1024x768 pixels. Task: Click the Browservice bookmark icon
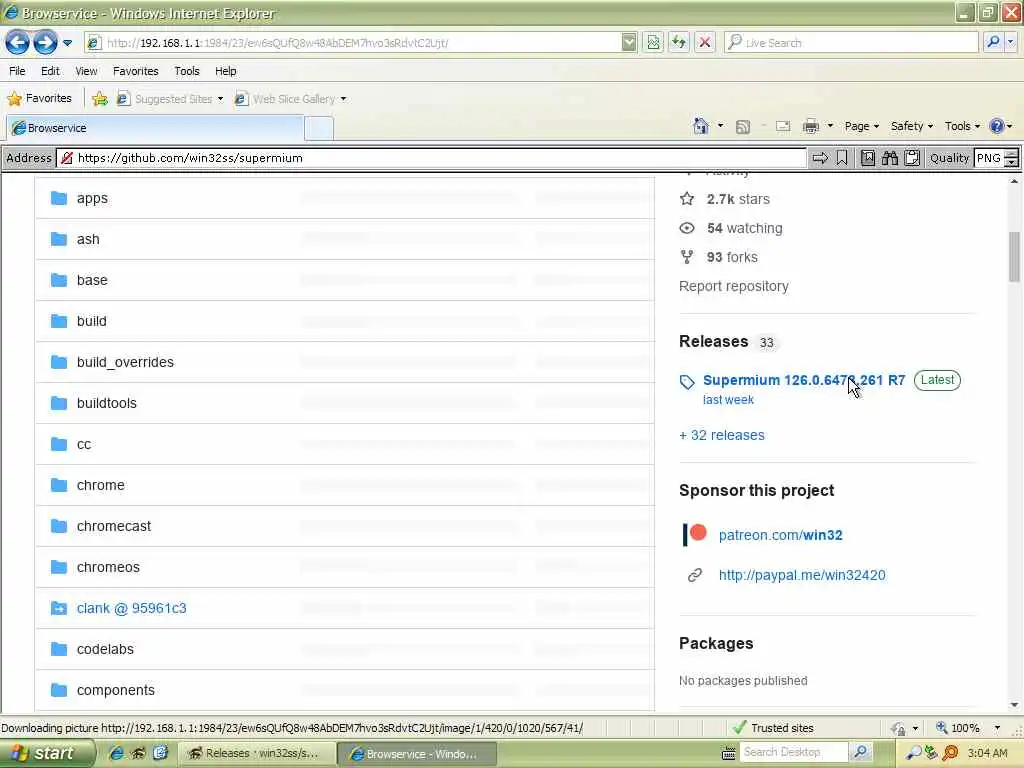842,158
